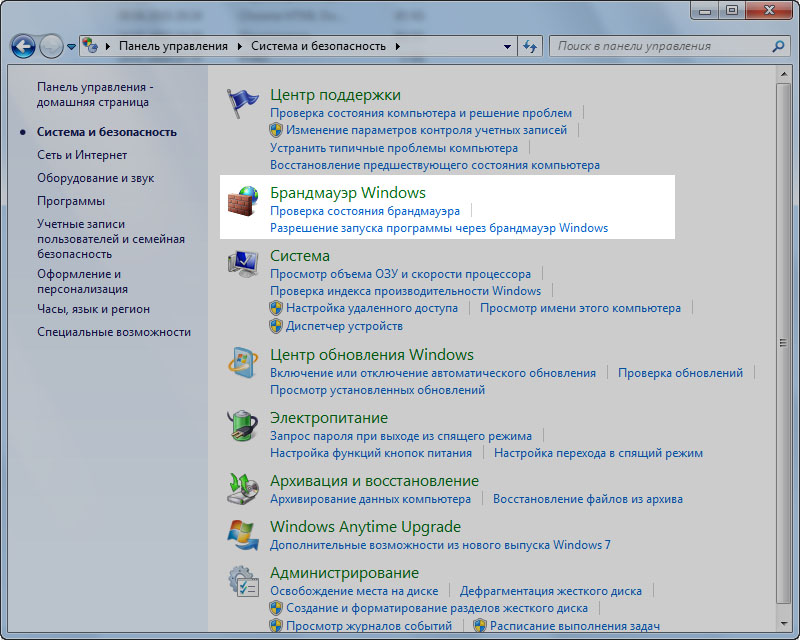Screen dimensions: 800x640
Task: Select Учетные записи пользователей и семейная безопасность
Action: pos(111,239)
